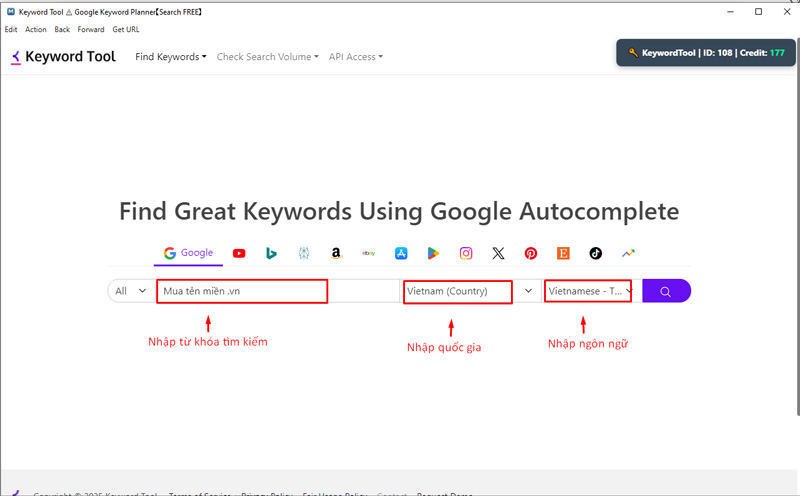This screenshot has width=800, height=496.
Task: Select the YouTube platform icon
Action: click(239, 254)
